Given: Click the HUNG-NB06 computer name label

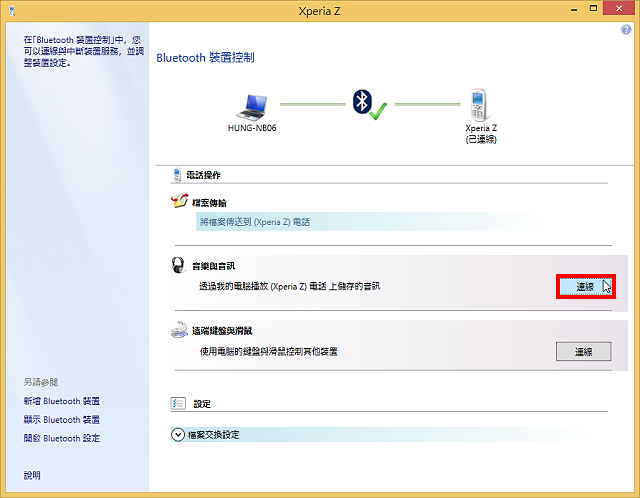Looking at the screenshot, I should (252, 128).
